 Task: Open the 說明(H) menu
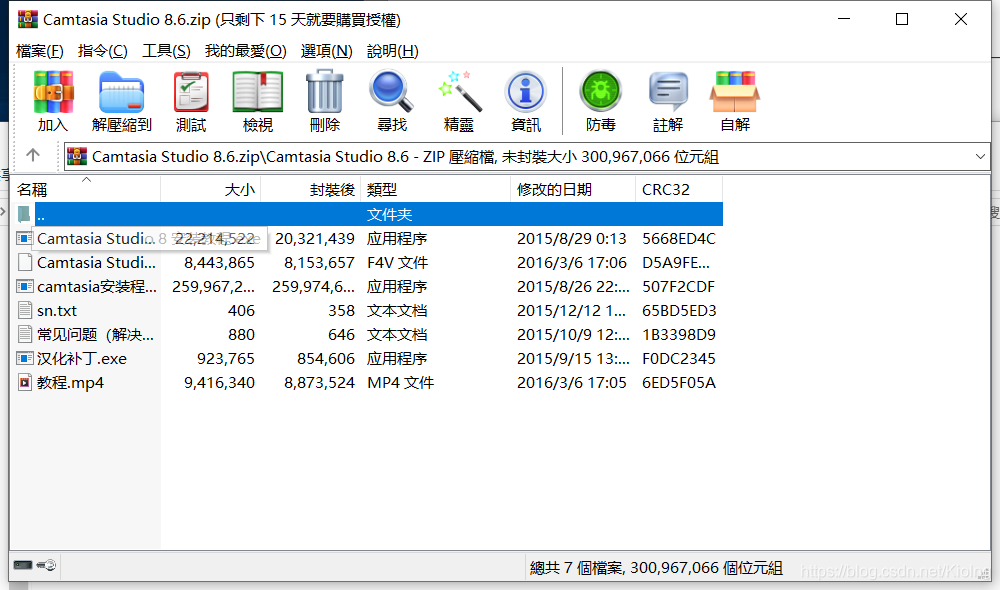click(x=393, y=51)
